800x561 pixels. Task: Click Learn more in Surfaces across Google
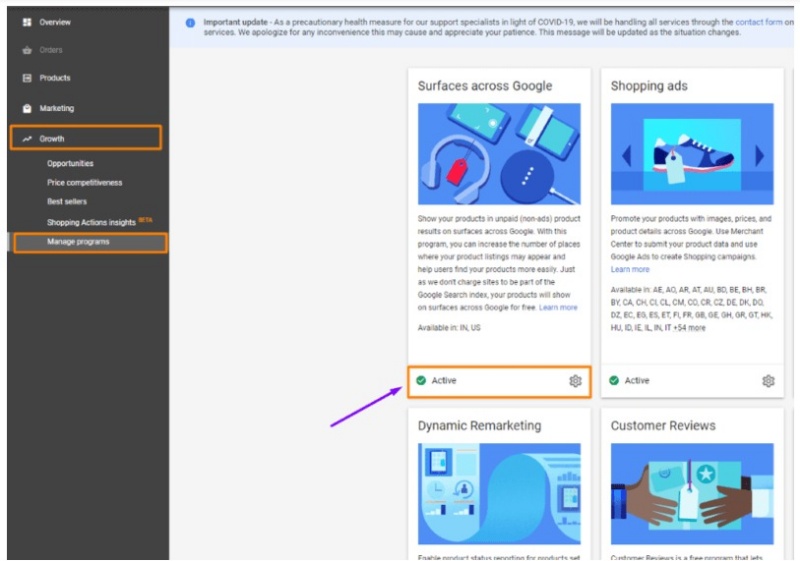(x=558, y=308)
